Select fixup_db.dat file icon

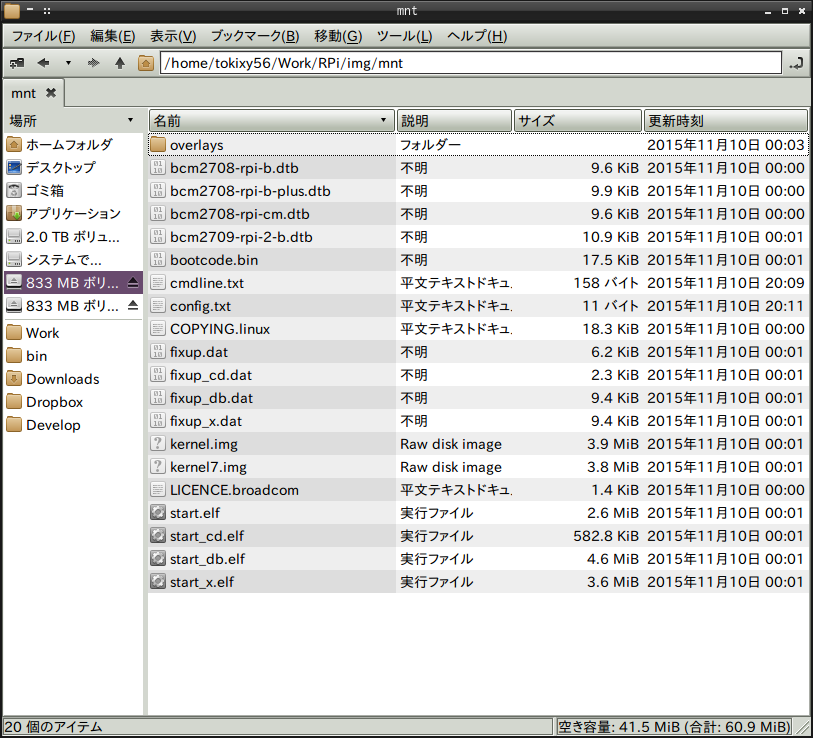click(158, 398)
